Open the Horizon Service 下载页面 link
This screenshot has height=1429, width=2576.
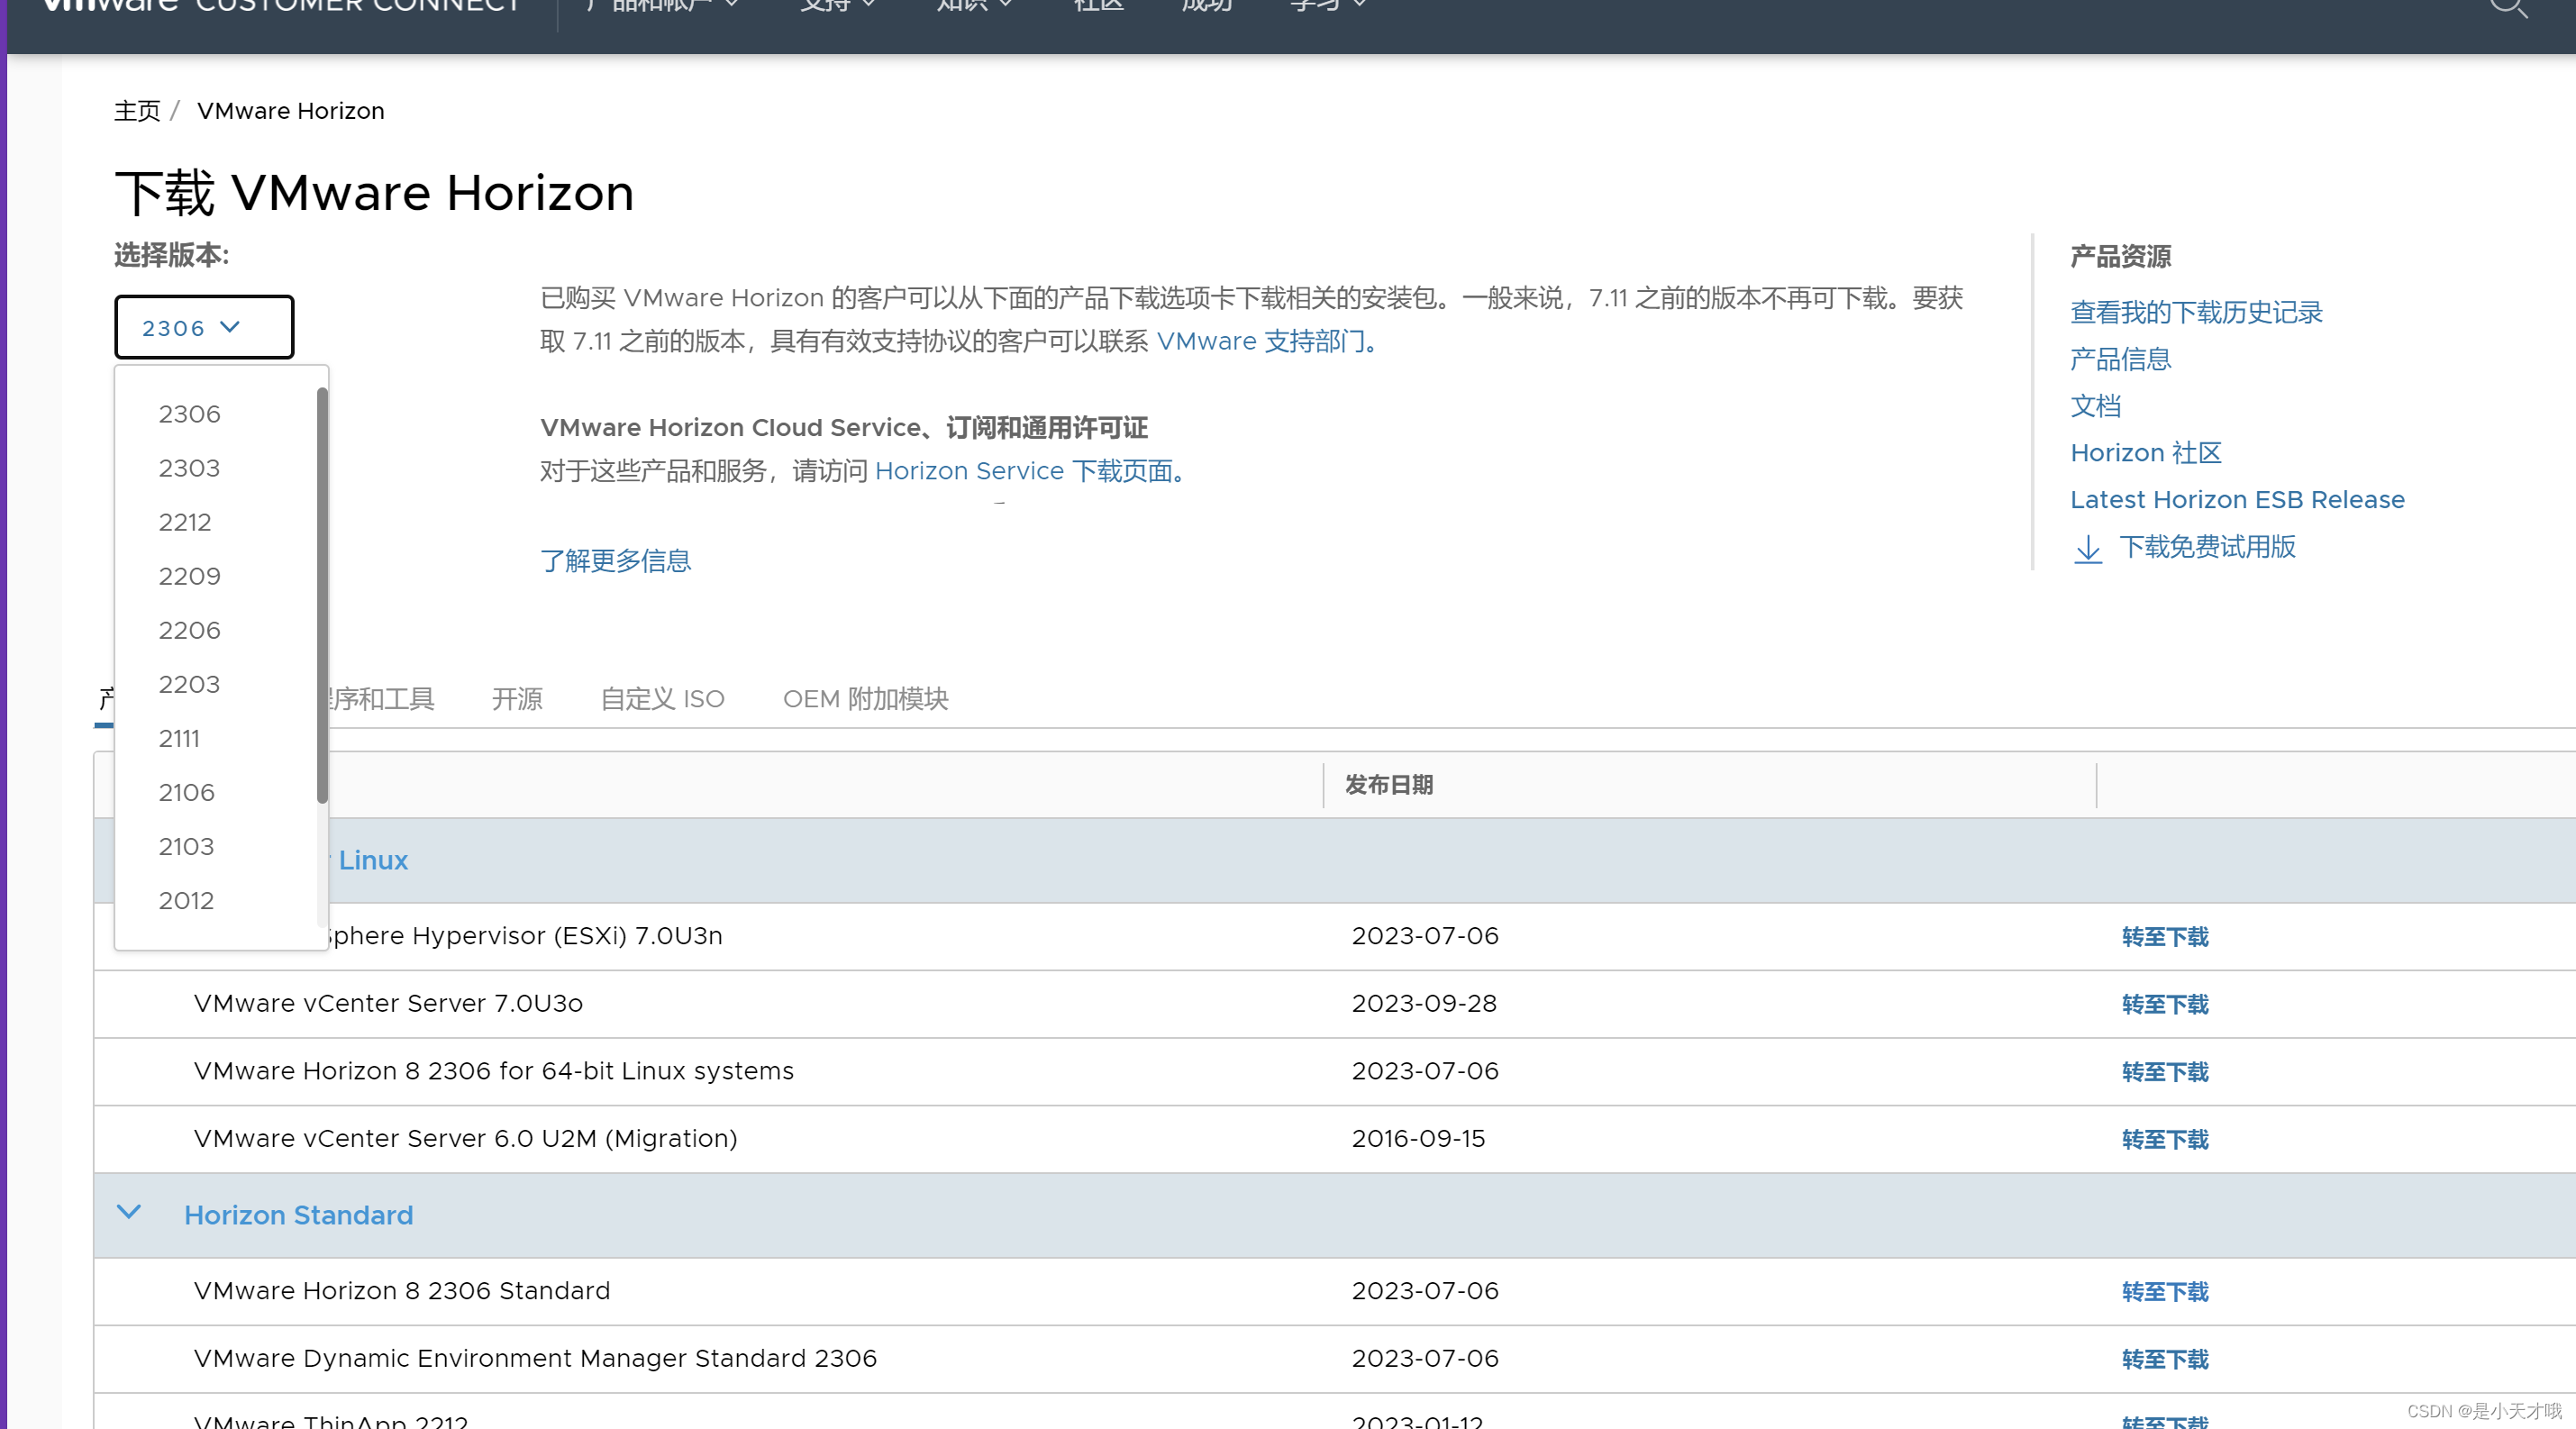(1030, 471)
